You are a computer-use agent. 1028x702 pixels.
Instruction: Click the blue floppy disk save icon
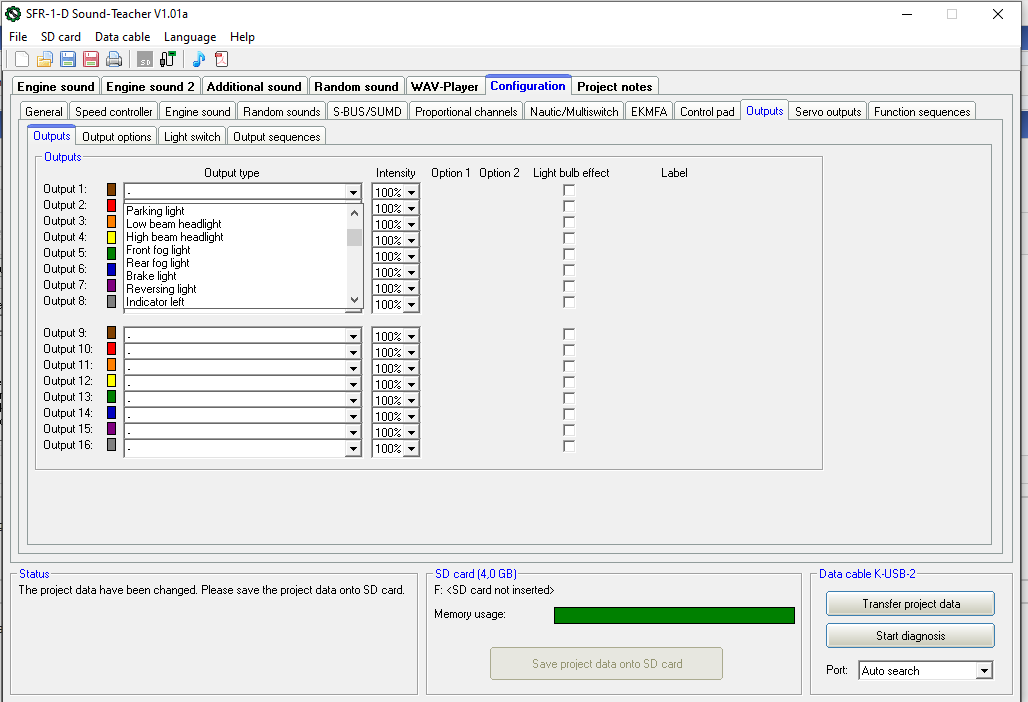click(68, 60)
